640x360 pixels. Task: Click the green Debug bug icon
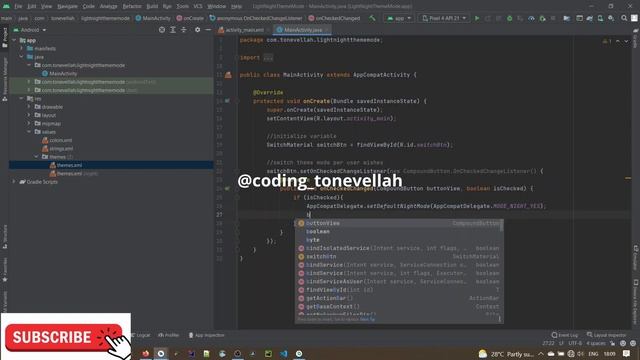tap(509, 18)
